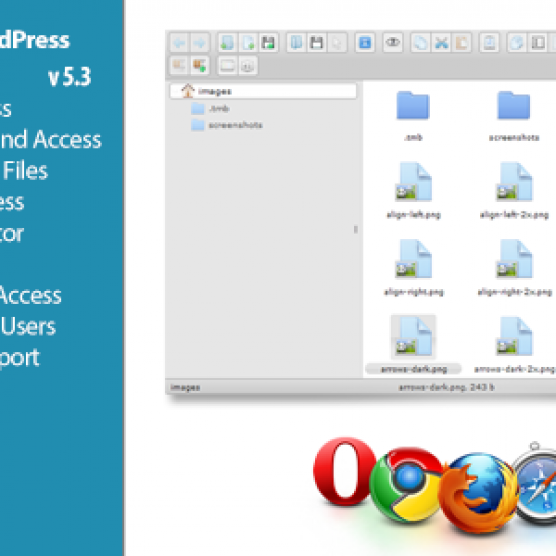Click the 'images' path in the status bar
556x556 pixels.
tap(185, 387)
